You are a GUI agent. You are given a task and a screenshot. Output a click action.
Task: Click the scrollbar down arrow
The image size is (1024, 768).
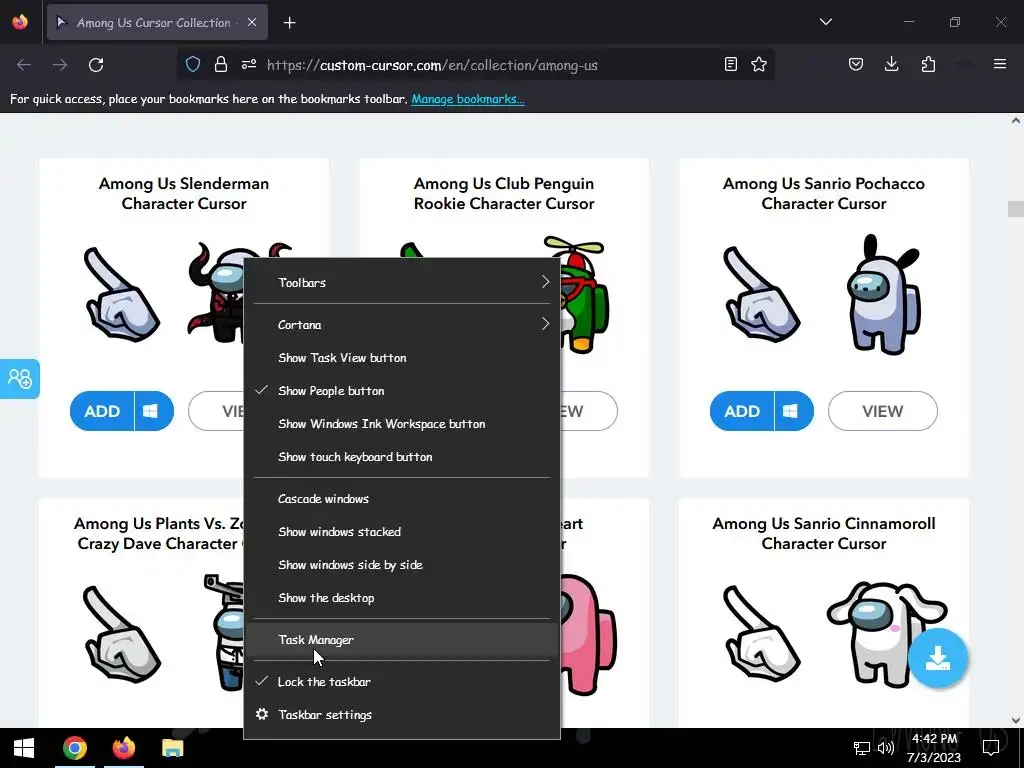coord(1016,720)
